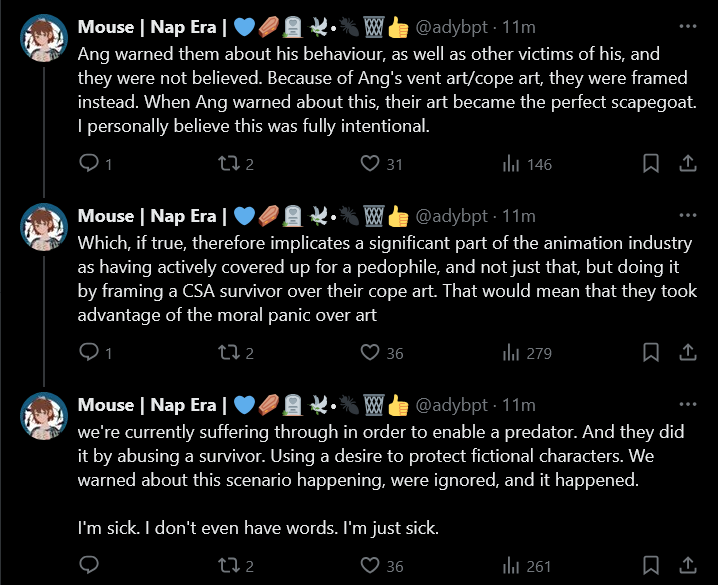Share the last tweet with 261 views
Viewport: 718px width, 585px height.
687,565
